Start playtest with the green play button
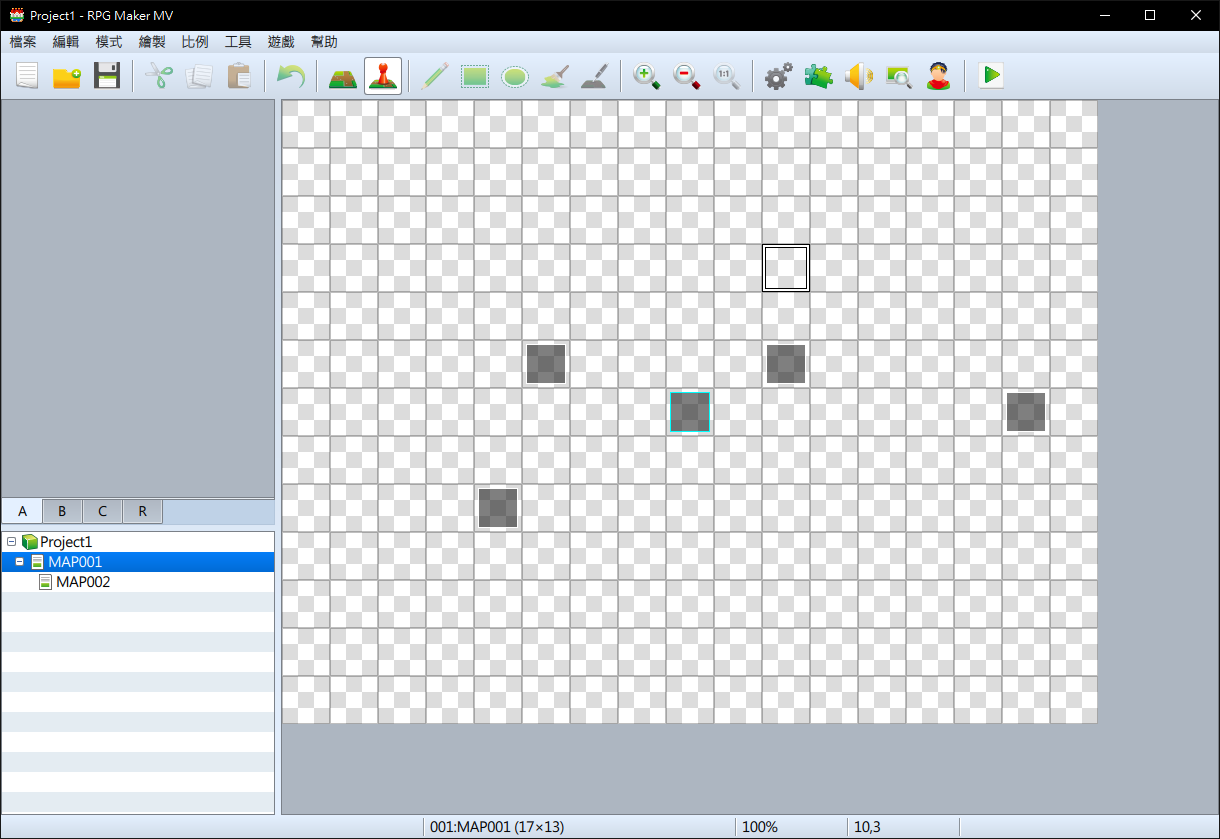The width and height of the screenshot is (1220, 839). [991, 76]
